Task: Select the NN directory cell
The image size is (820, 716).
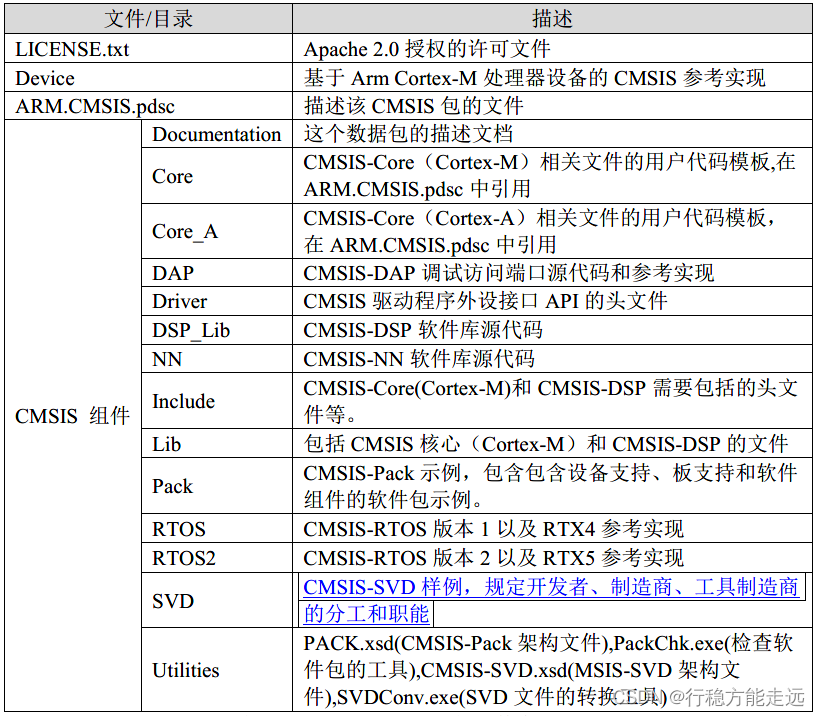Action: [x=217, y=359]
